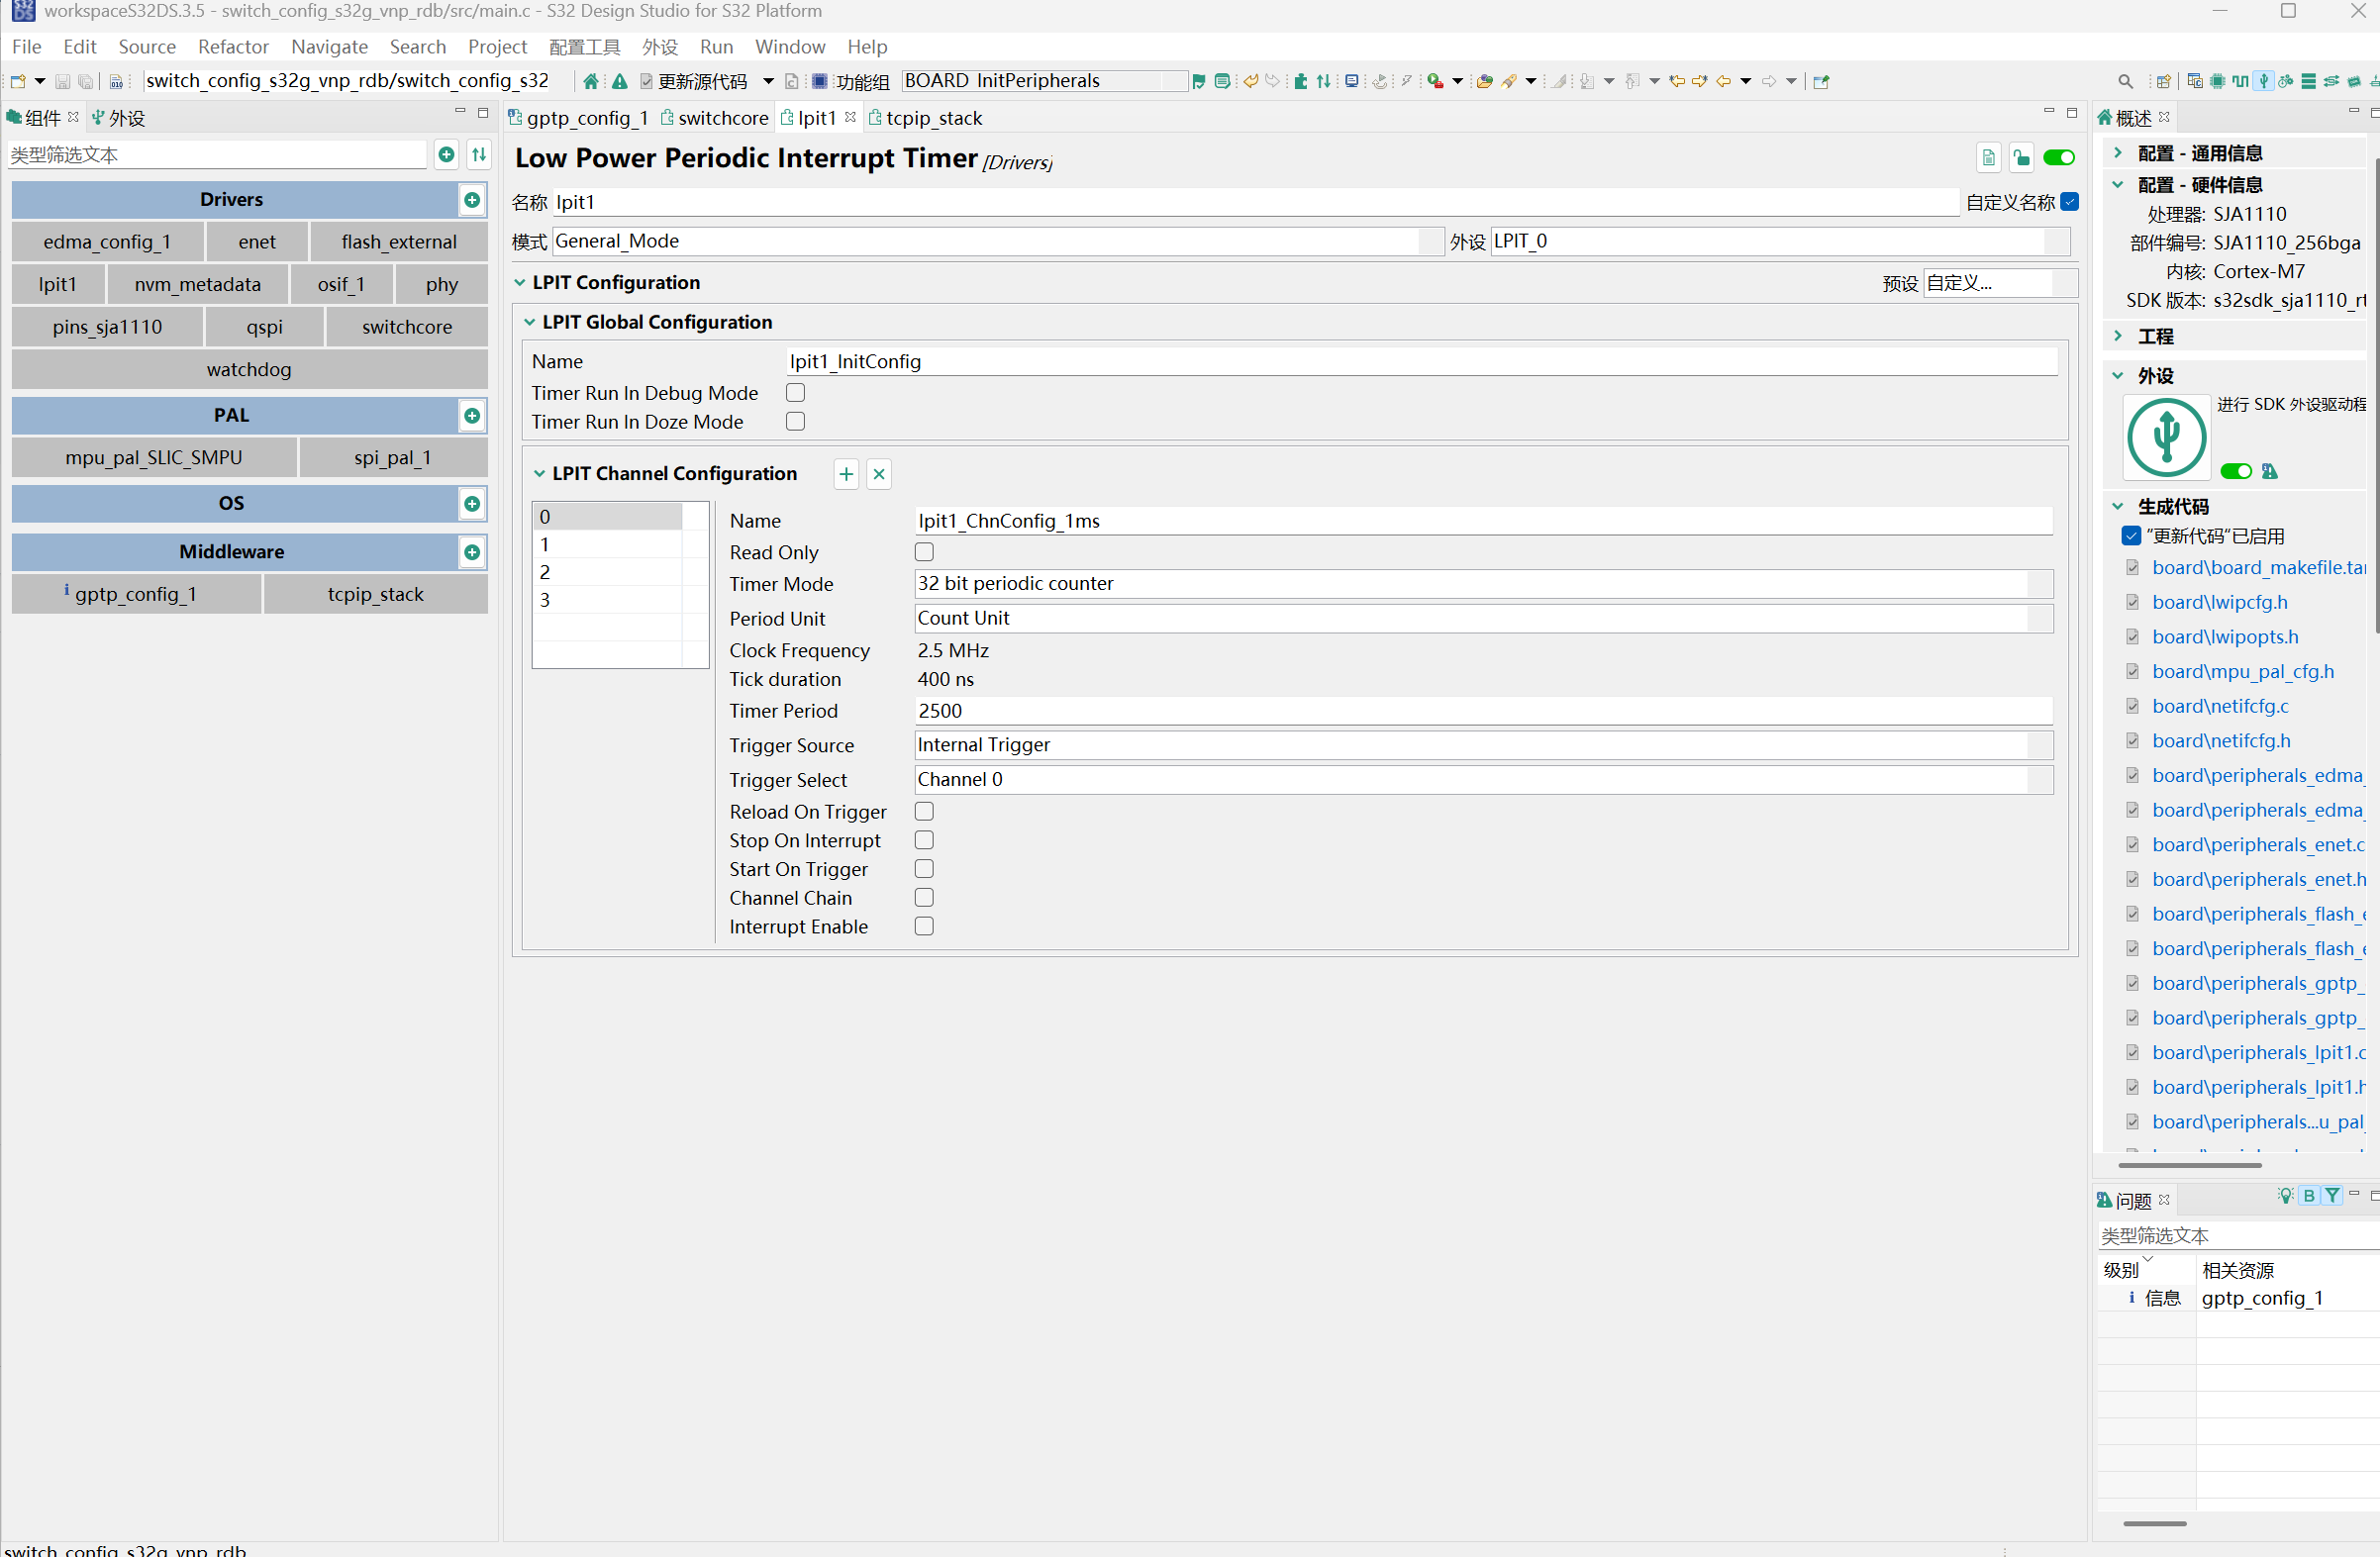Remove the selected LPIT channel with X icon
The height and width of the screenshot is (1557, 2380).
coord(879,474)
